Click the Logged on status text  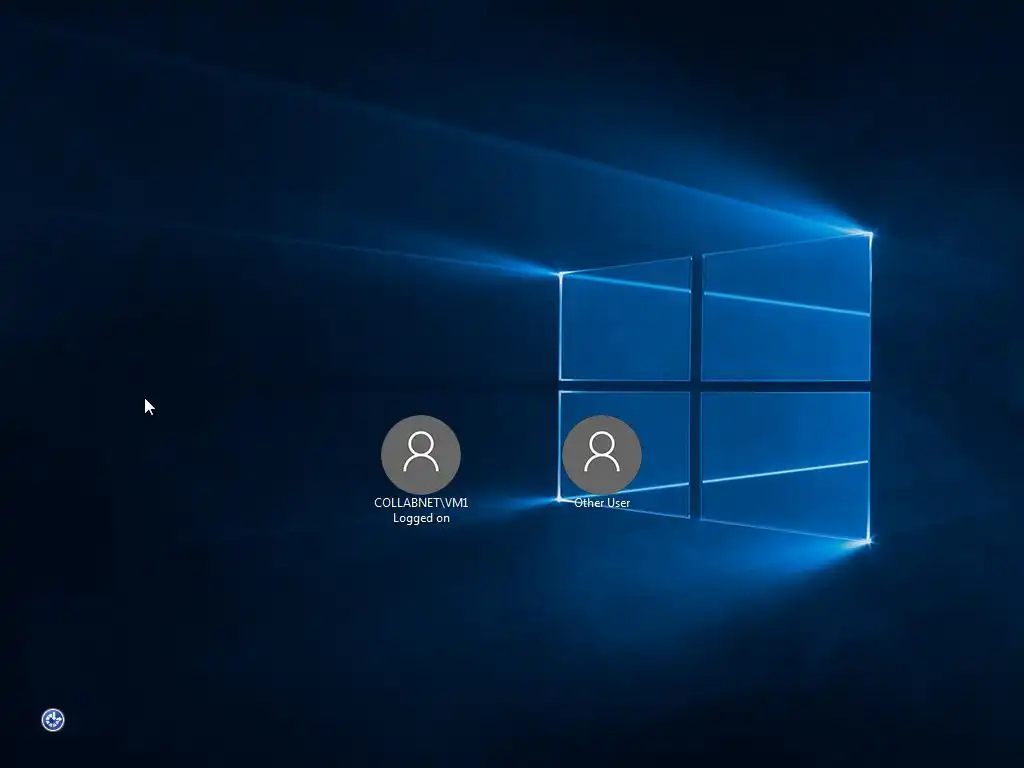421,518
